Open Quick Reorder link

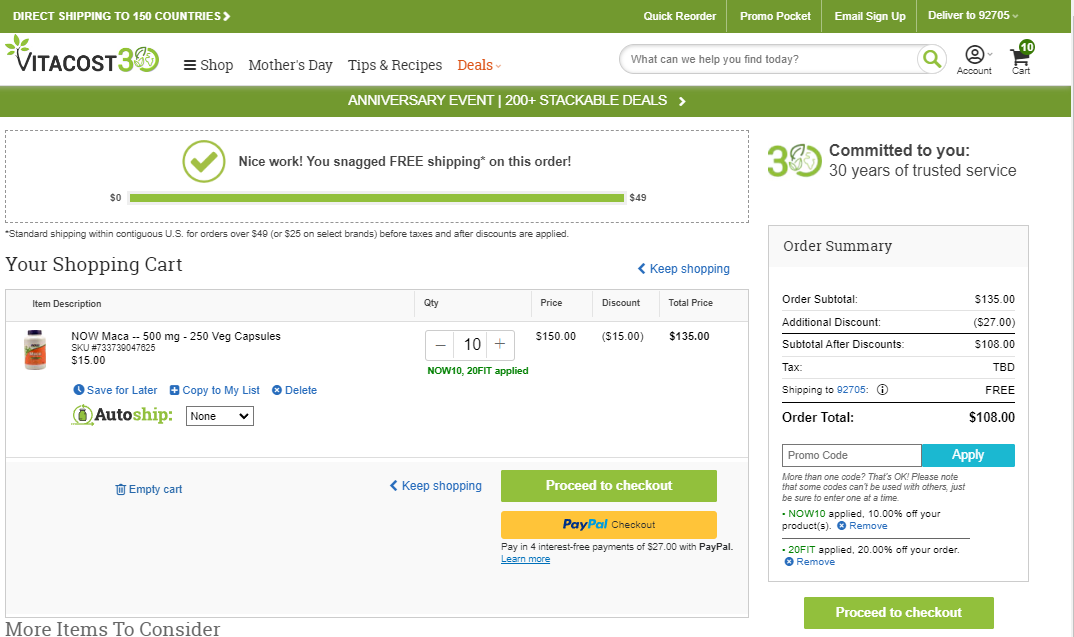coord(679,16)
